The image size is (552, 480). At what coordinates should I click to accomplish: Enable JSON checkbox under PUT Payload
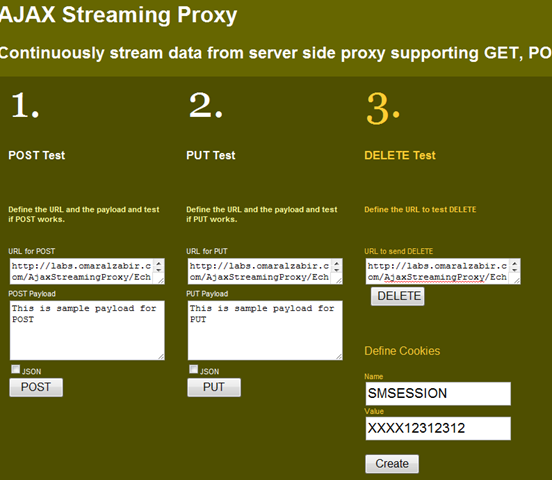(x=194, y=369)
